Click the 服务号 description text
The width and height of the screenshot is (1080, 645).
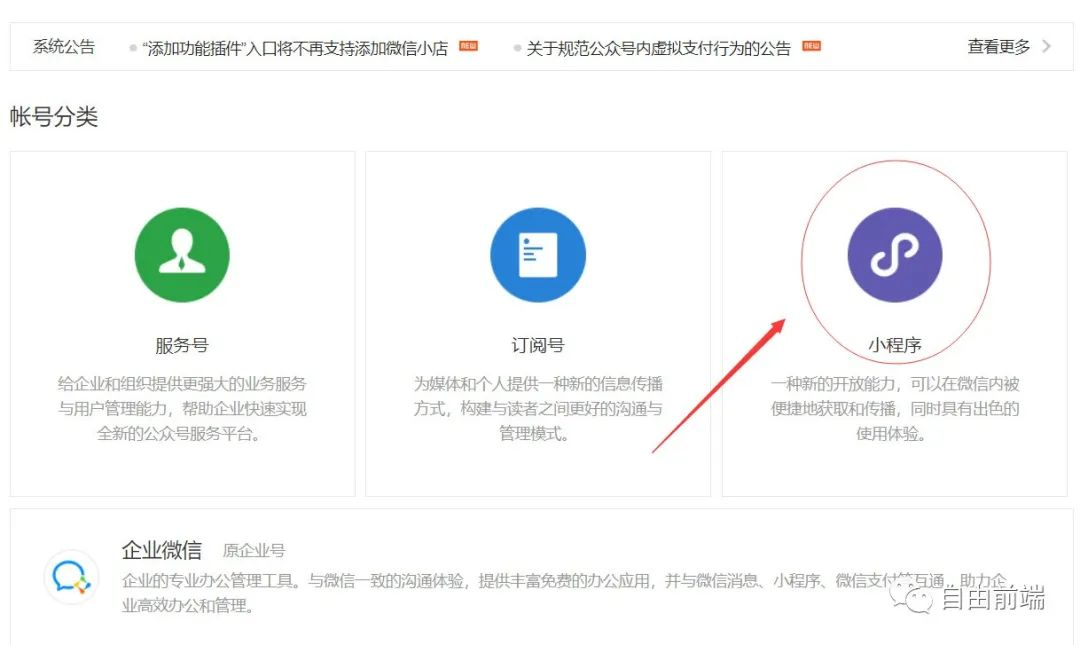(x=182, y=409)
